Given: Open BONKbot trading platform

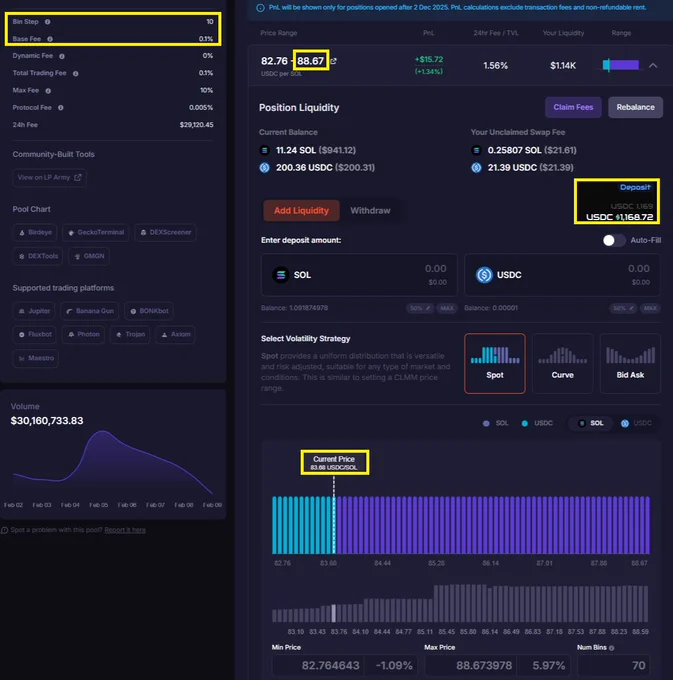Looking at the screenshot, I should coord(149,311).
